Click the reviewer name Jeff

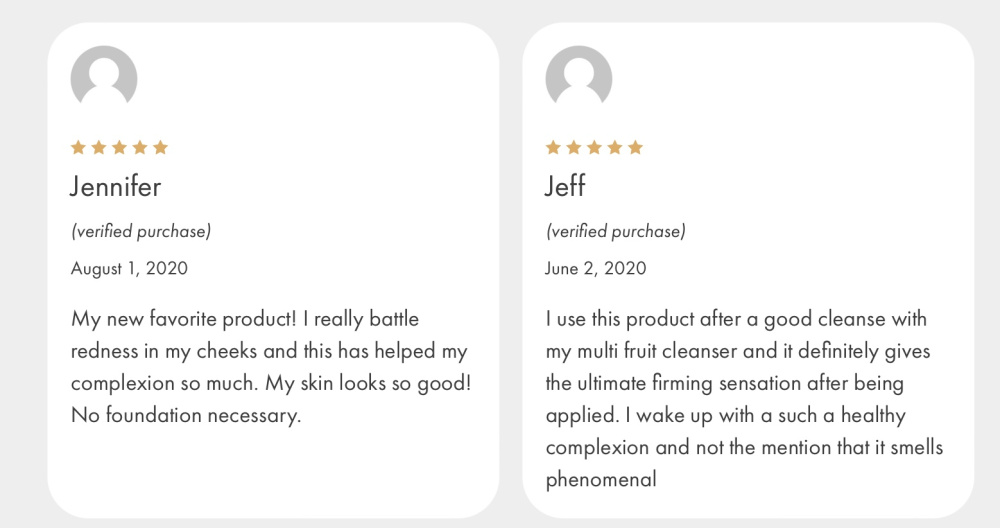pos(566,186)
